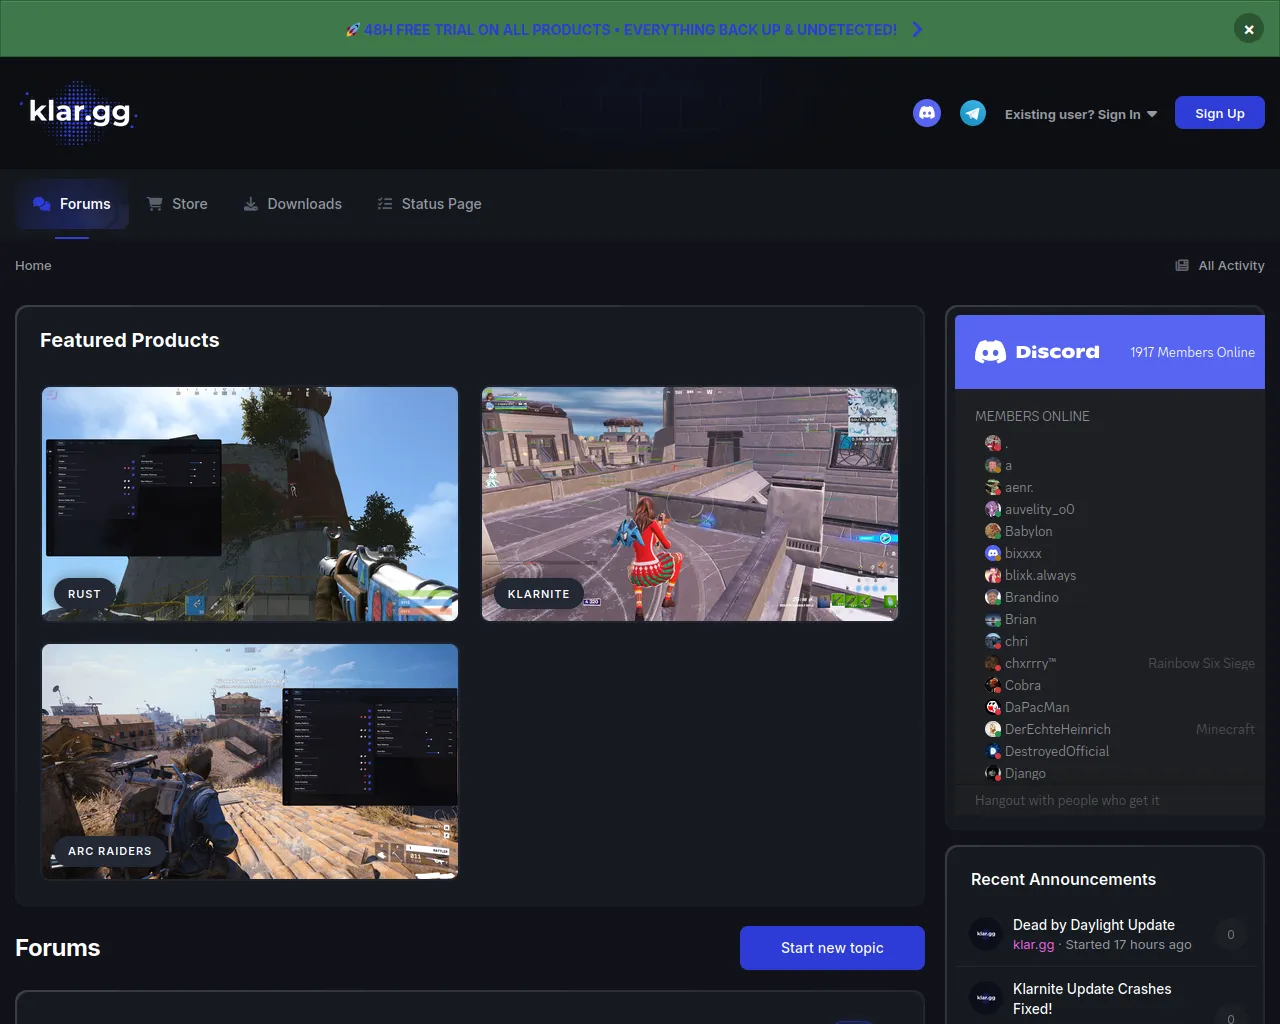Click the avatar next to blixk.always
This screenshot has height=1024, width=1280.
[993, 575]
